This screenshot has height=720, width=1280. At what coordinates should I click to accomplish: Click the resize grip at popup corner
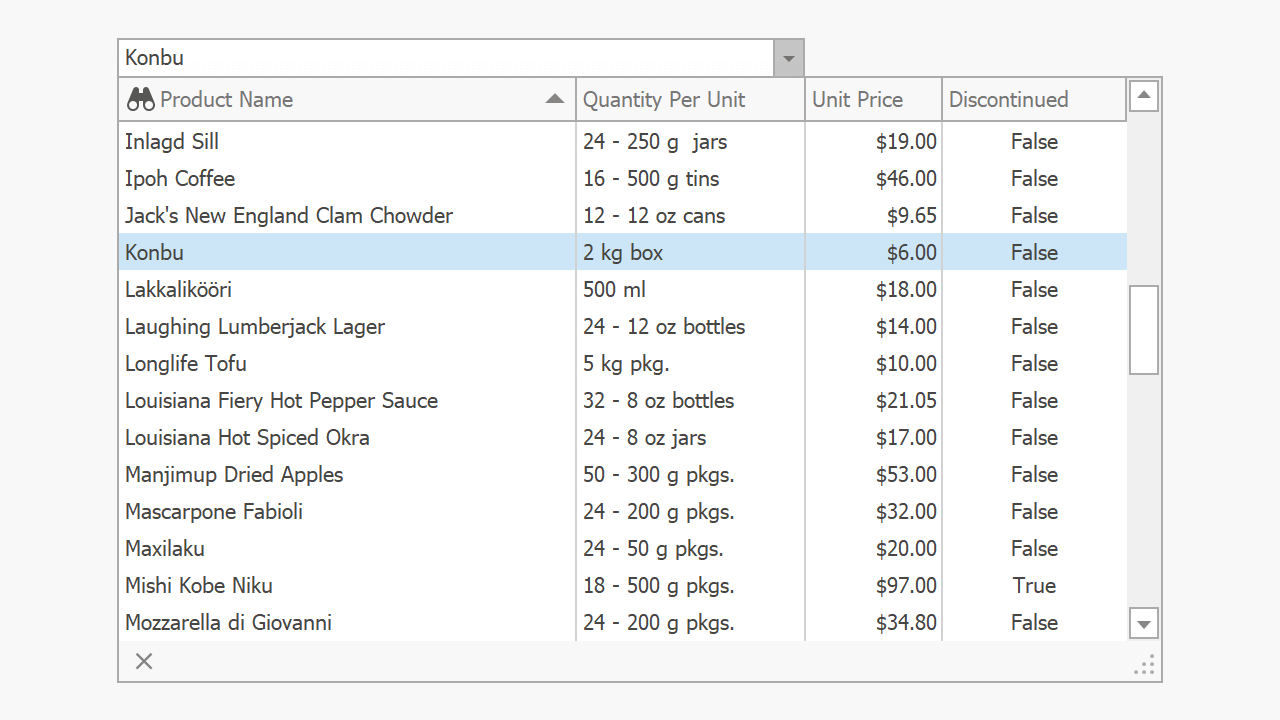coord(1145,665)
